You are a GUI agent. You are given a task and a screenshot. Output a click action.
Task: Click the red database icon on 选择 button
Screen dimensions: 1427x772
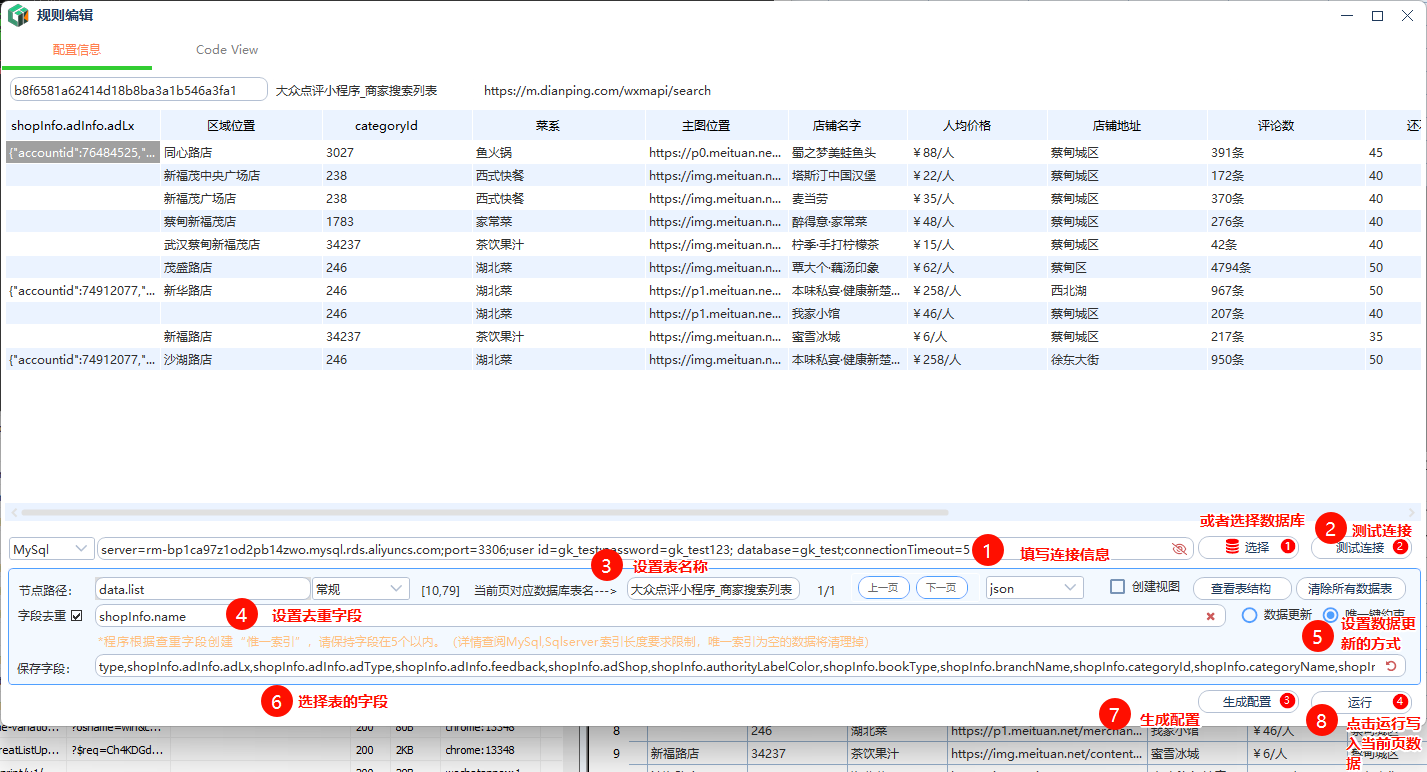[1231, 547]
